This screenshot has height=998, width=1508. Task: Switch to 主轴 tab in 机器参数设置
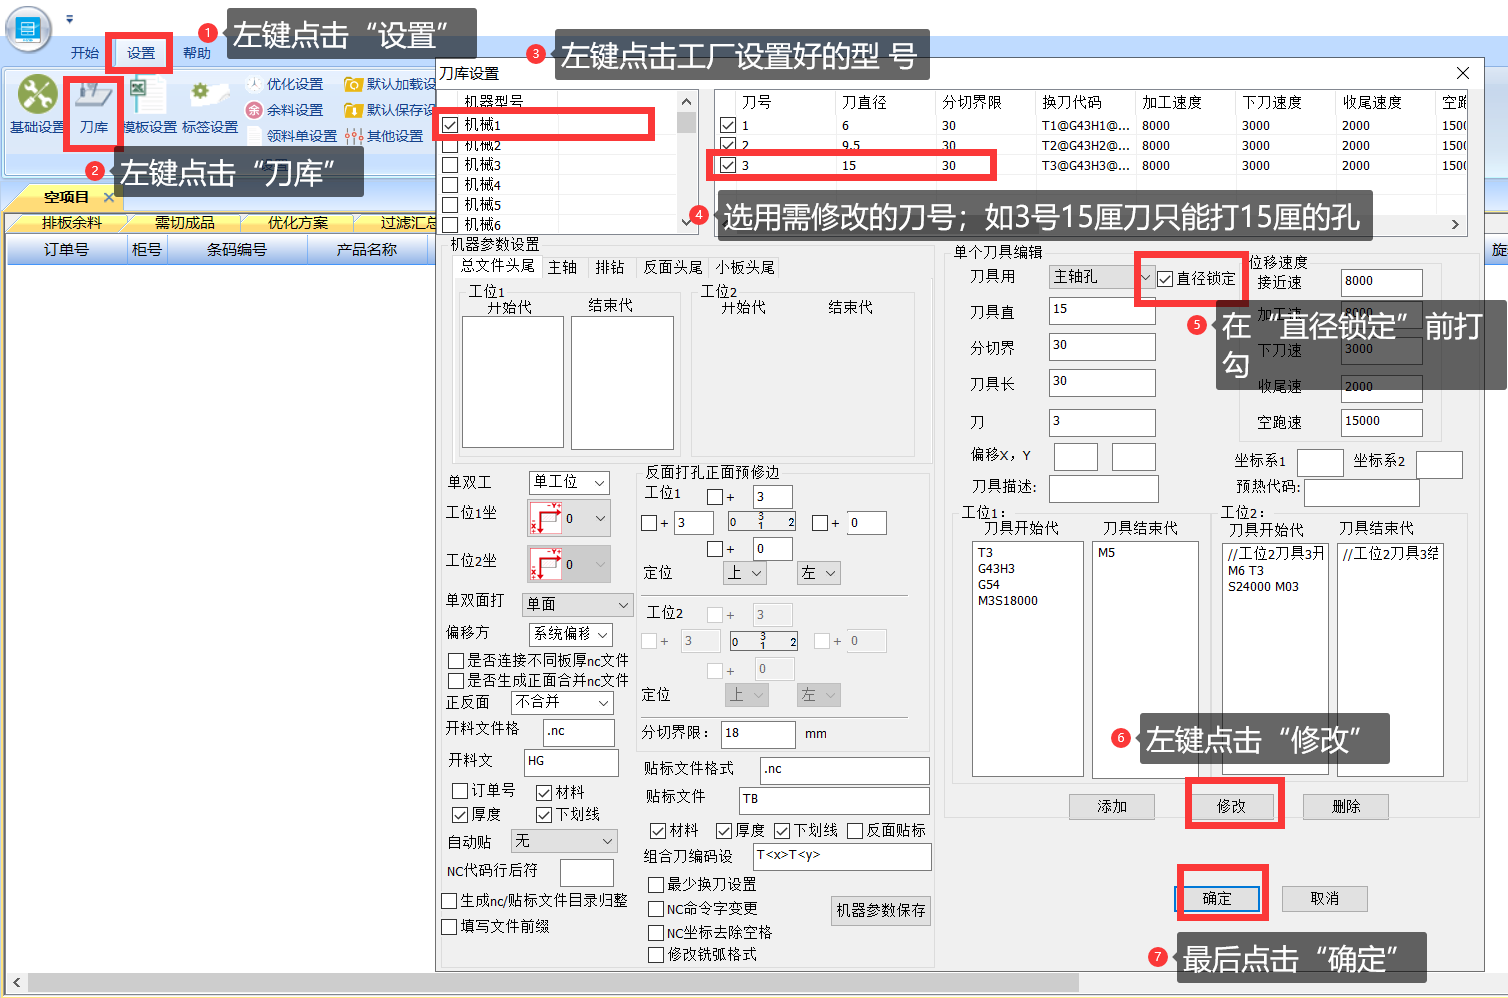(x=563, y=267)
